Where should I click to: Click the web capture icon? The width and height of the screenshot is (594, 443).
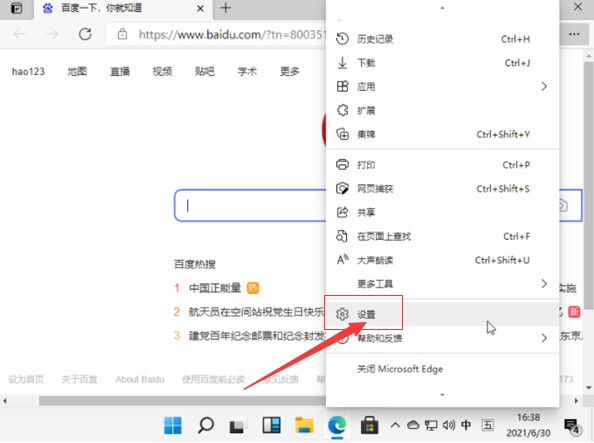[x=342, y=189]
